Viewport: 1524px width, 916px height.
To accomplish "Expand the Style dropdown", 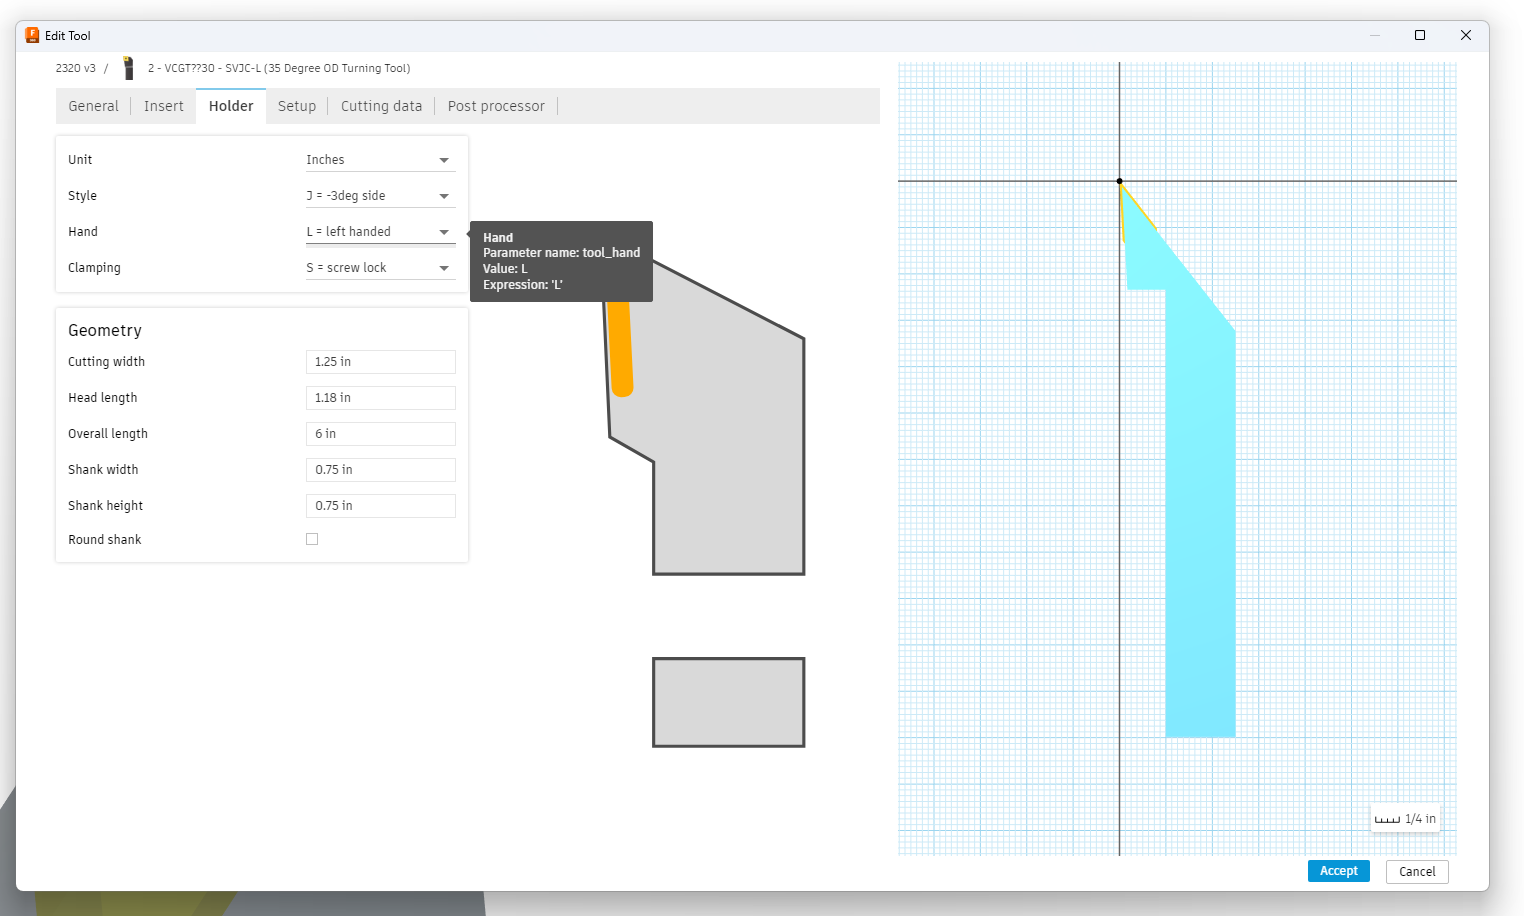I will 380,196.
